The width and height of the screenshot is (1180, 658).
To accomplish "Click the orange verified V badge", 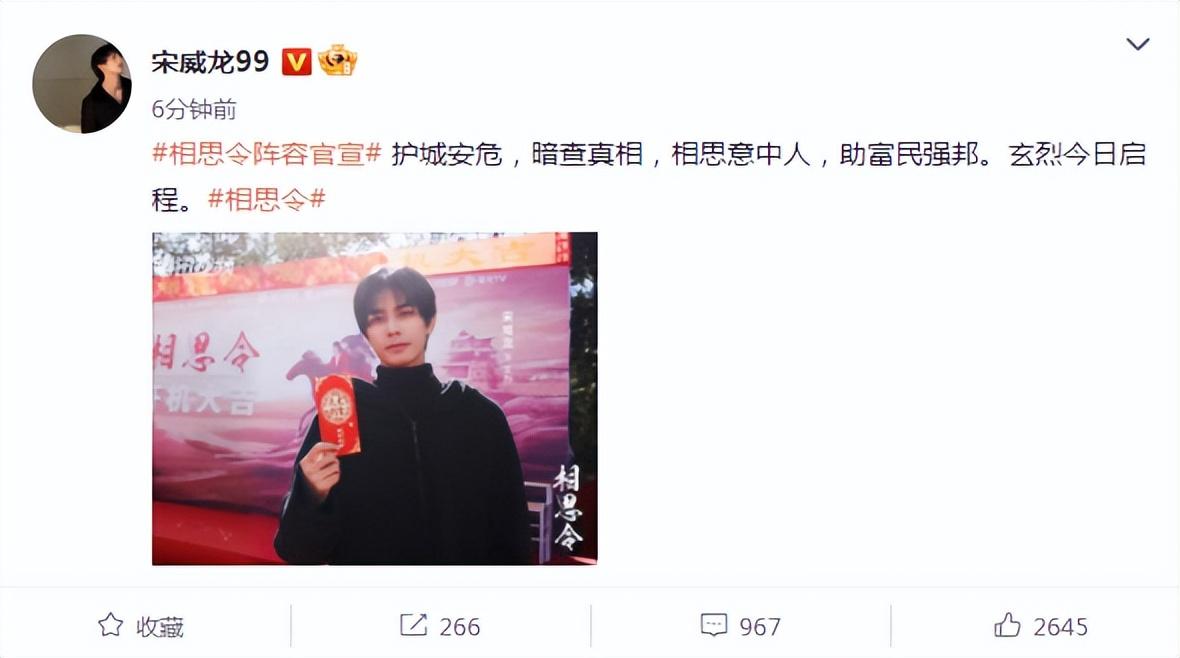I will [297, 62].
